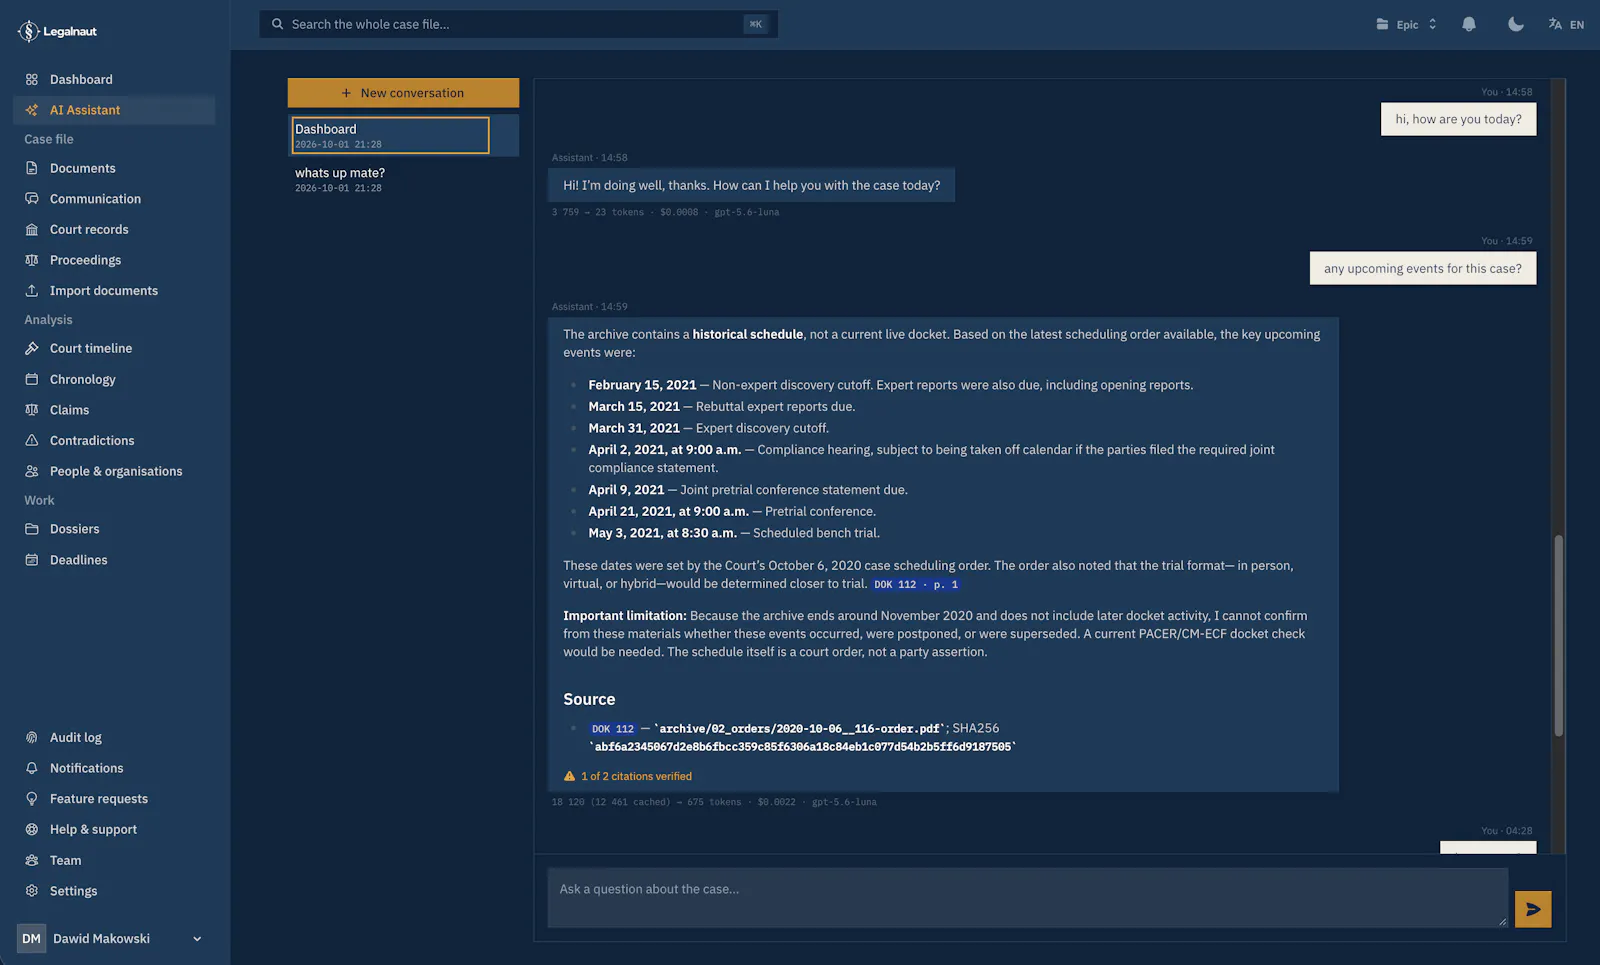
Task: Go to the Team page
Action: pyautogui.click(x=114, y=860)
